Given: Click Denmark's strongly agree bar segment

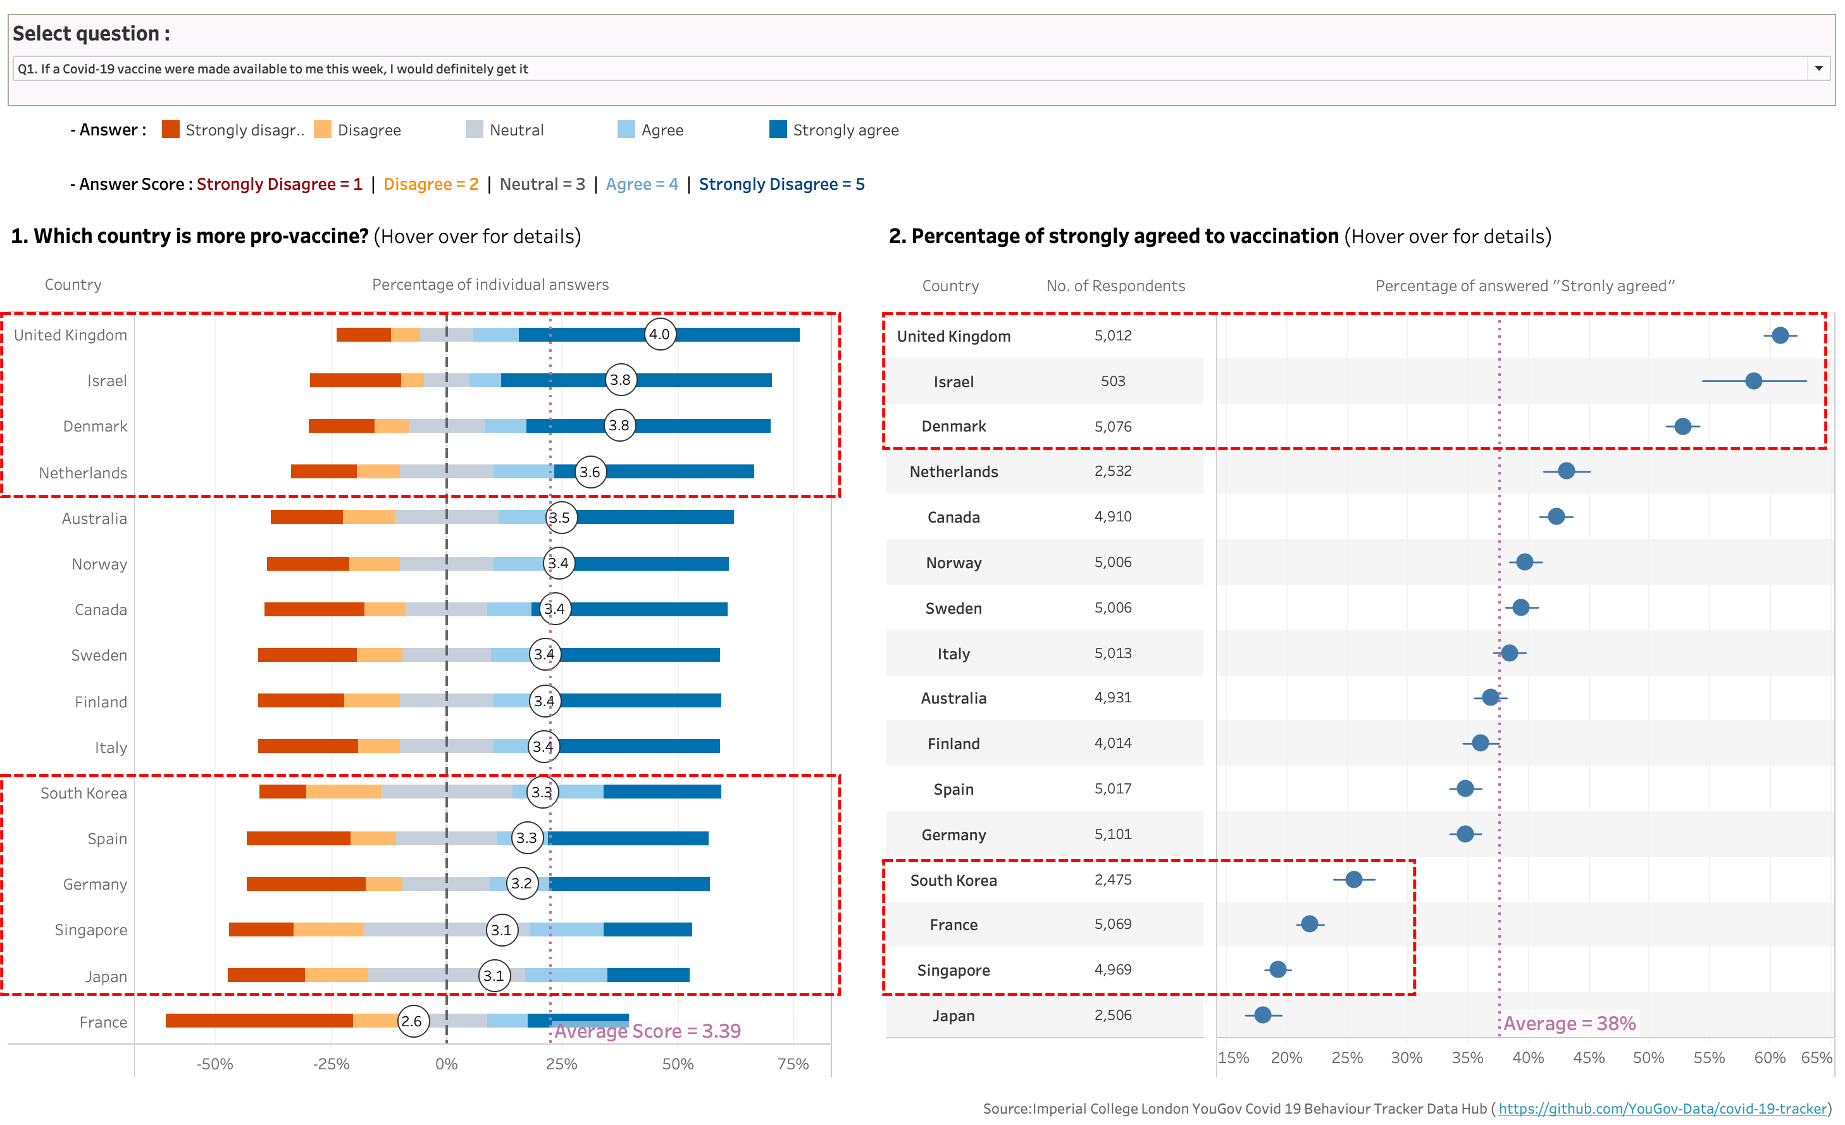Looking at the screenshot, I should 700,426.
